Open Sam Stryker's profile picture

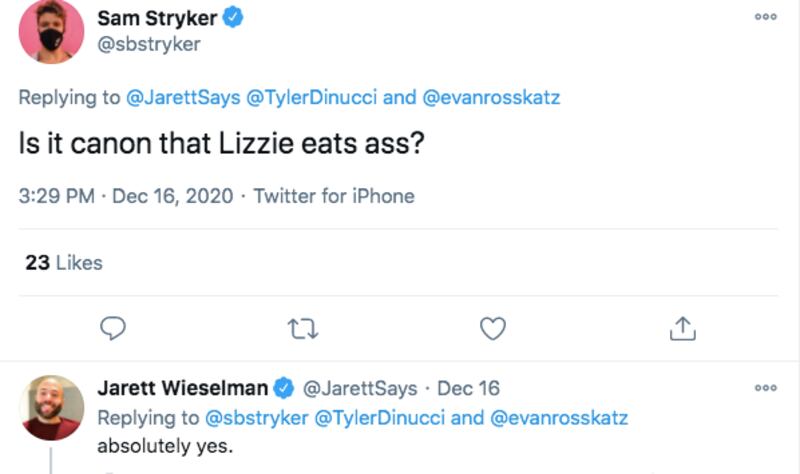point(52,32)
